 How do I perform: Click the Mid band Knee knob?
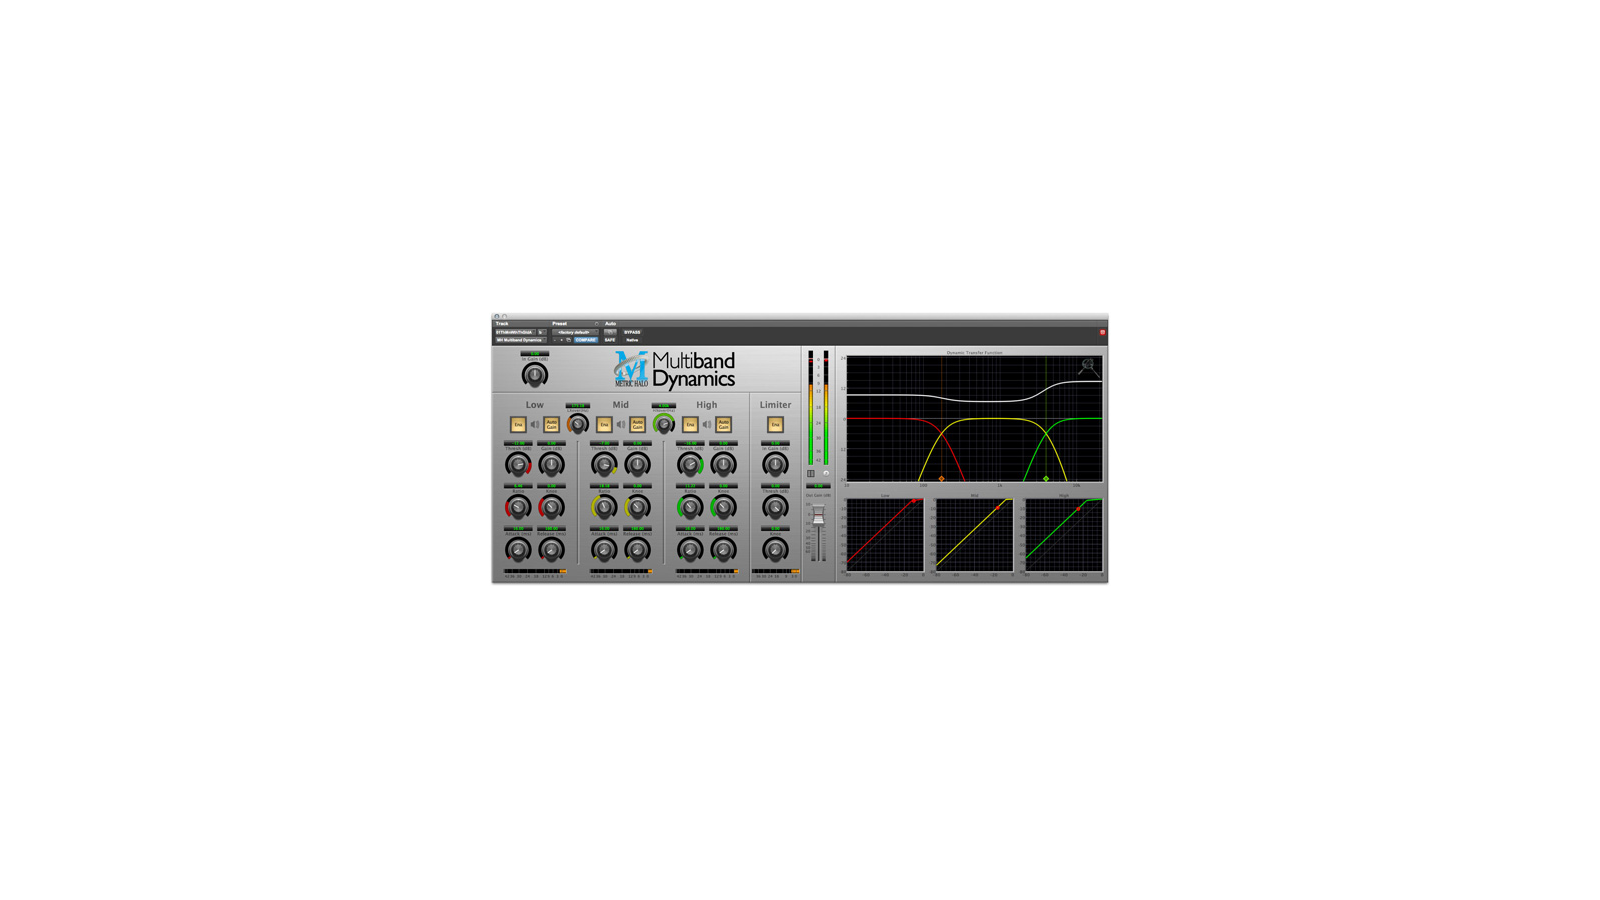click(637, 508)
